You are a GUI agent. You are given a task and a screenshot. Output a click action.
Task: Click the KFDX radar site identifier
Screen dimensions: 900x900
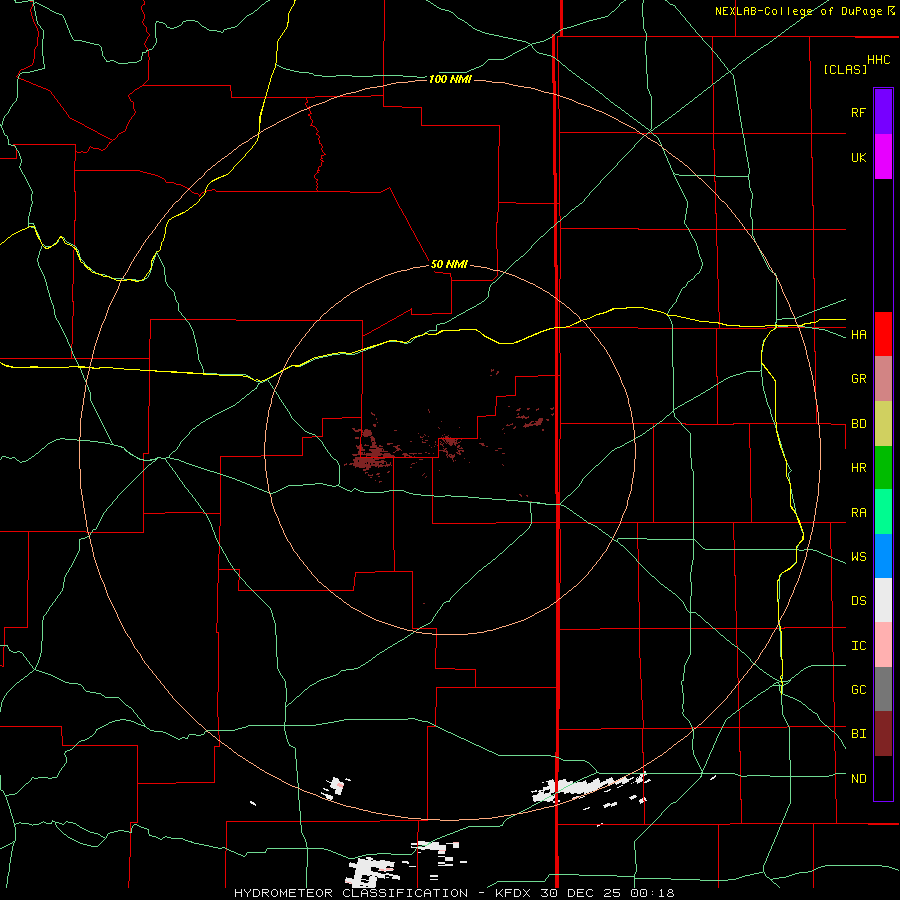click(x=510, y=893)
